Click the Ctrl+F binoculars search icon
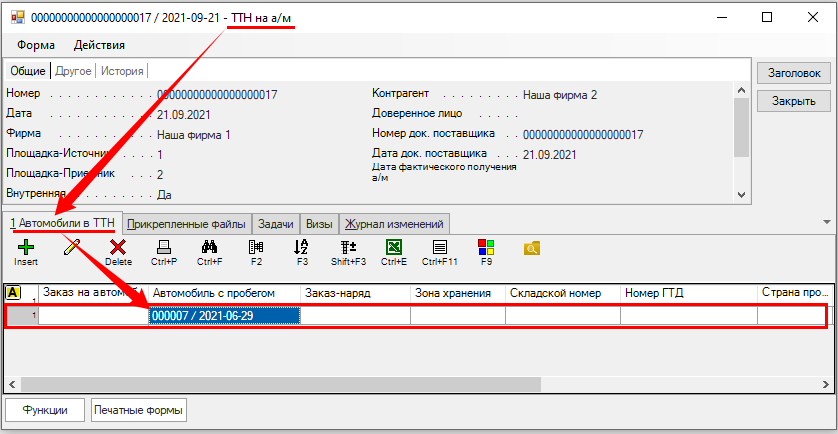 209,246
